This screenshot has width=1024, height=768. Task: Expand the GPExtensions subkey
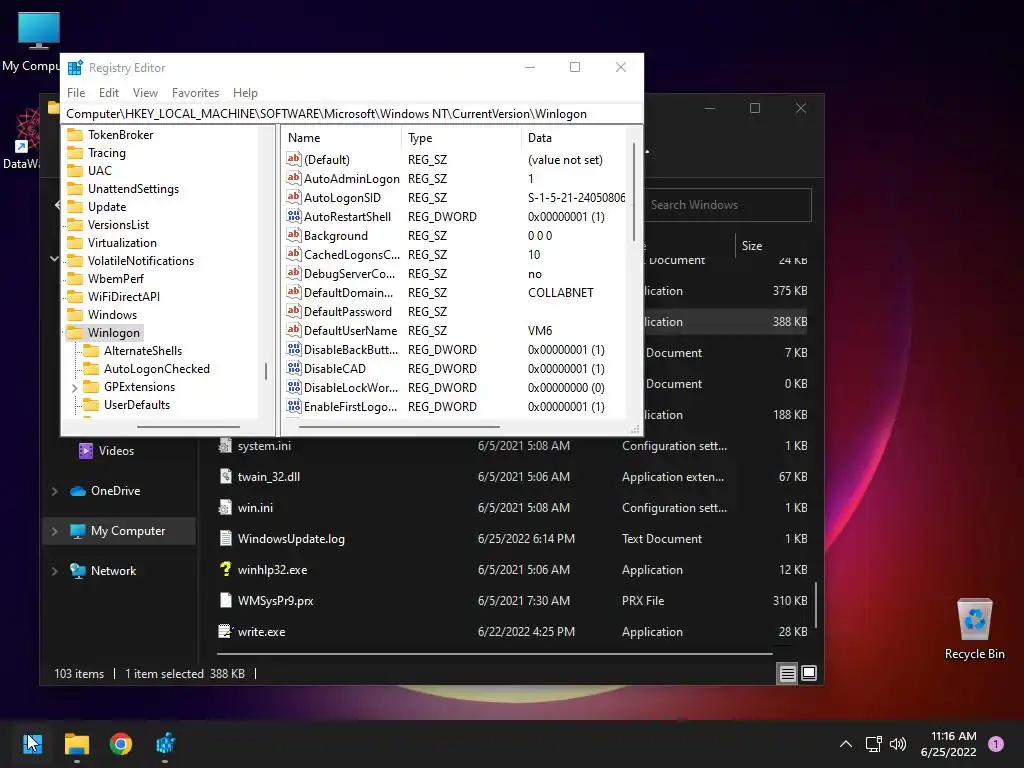tap(74, 387)
